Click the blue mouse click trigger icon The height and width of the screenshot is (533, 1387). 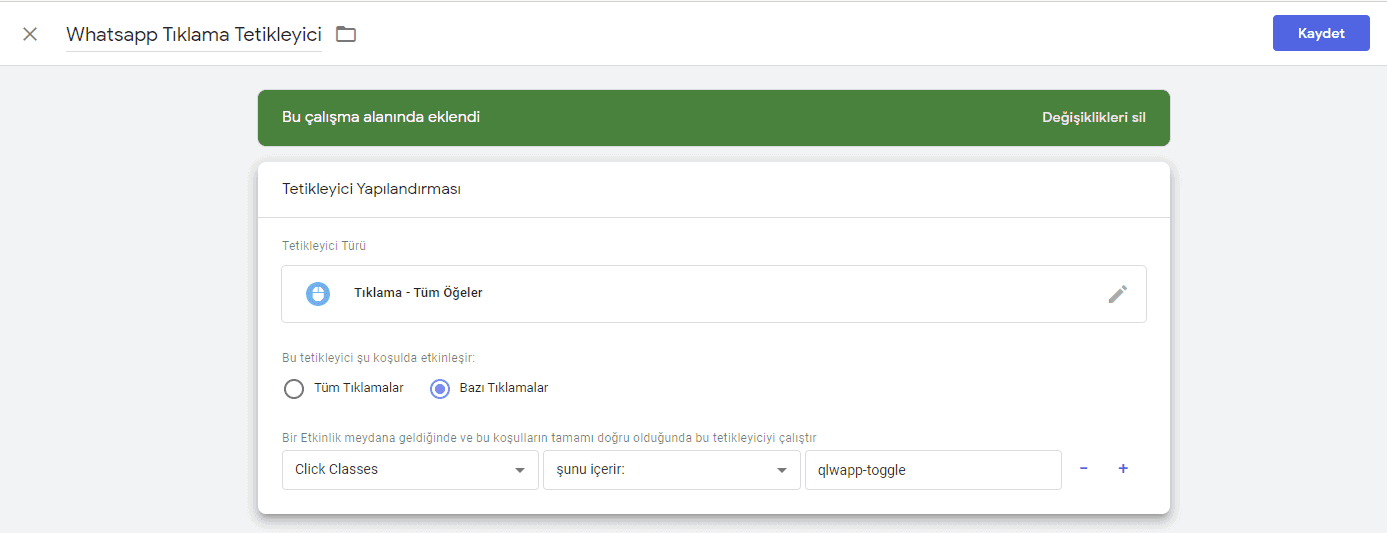(x=318, y=294)
